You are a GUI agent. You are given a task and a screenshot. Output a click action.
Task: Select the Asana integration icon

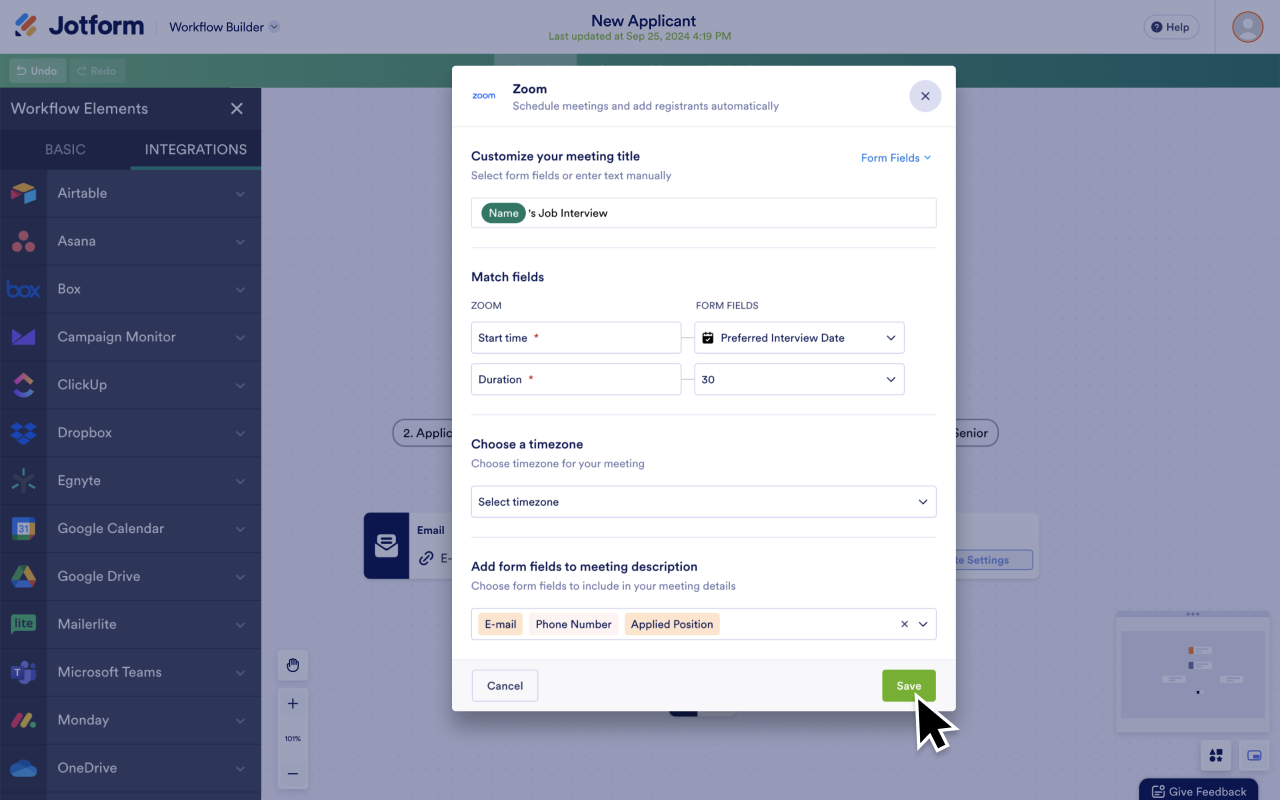pyautogui.click(x=23, y=241)
